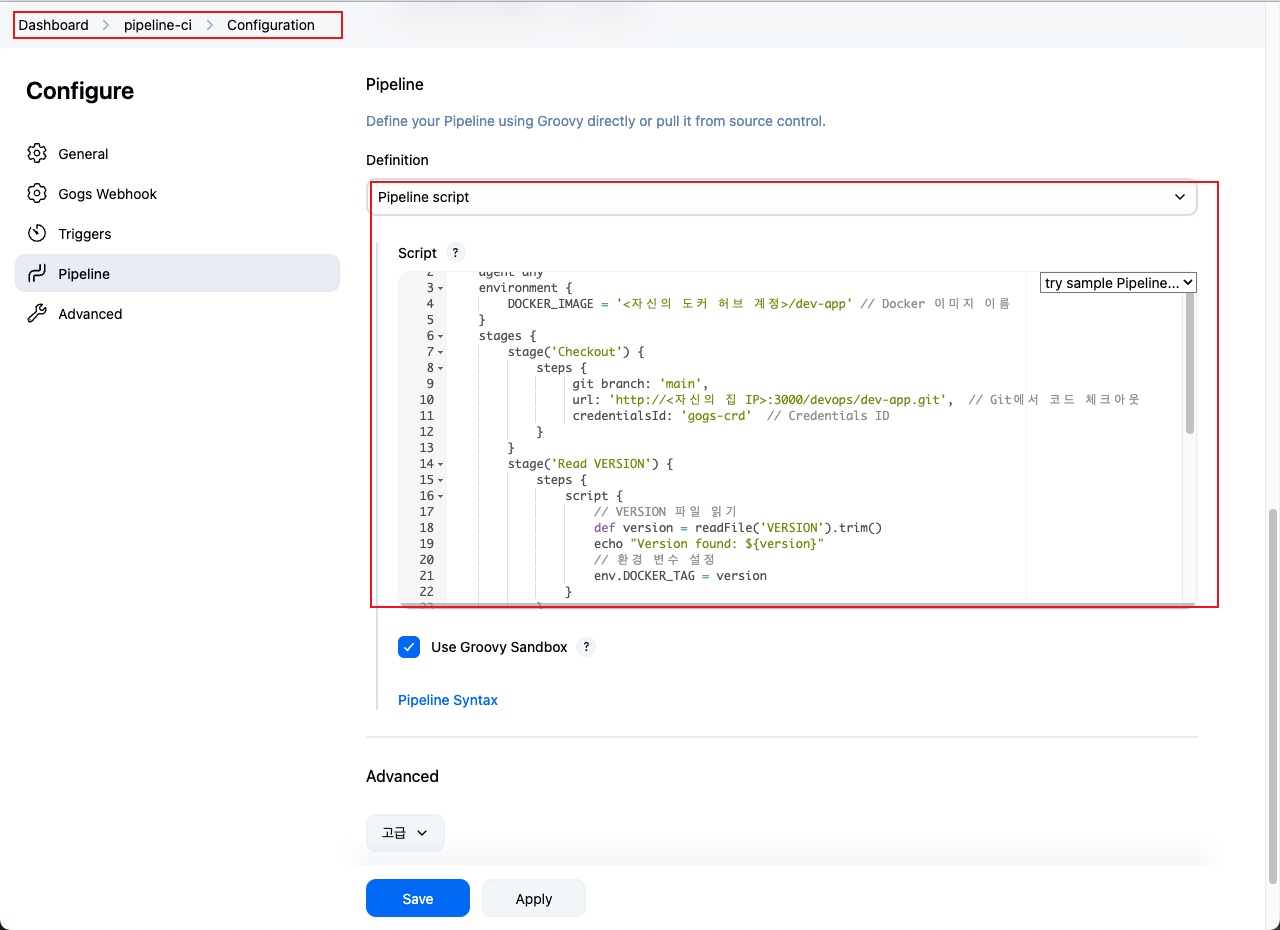Click the '// VERSION 파일 읽기' comment line

click(x=665, y=512)
